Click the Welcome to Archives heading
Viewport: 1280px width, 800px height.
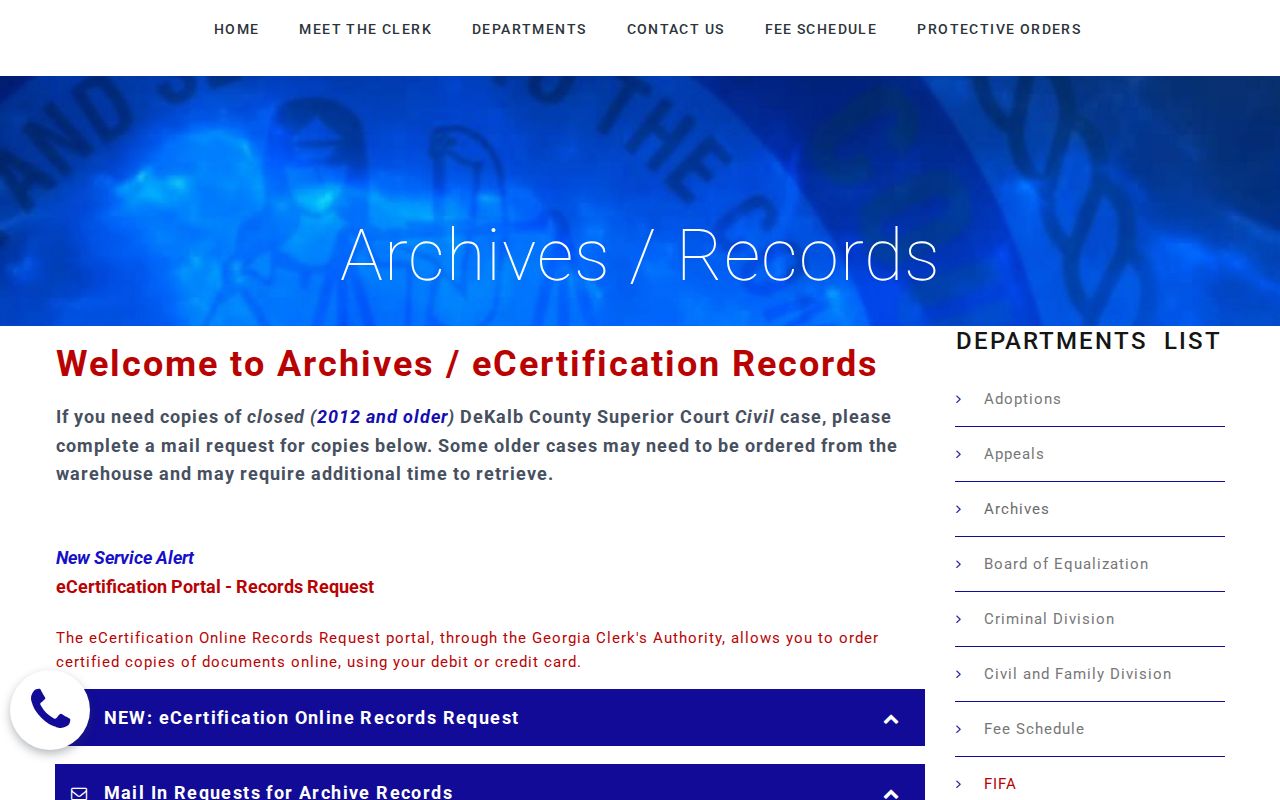click(x=466, y=364)
